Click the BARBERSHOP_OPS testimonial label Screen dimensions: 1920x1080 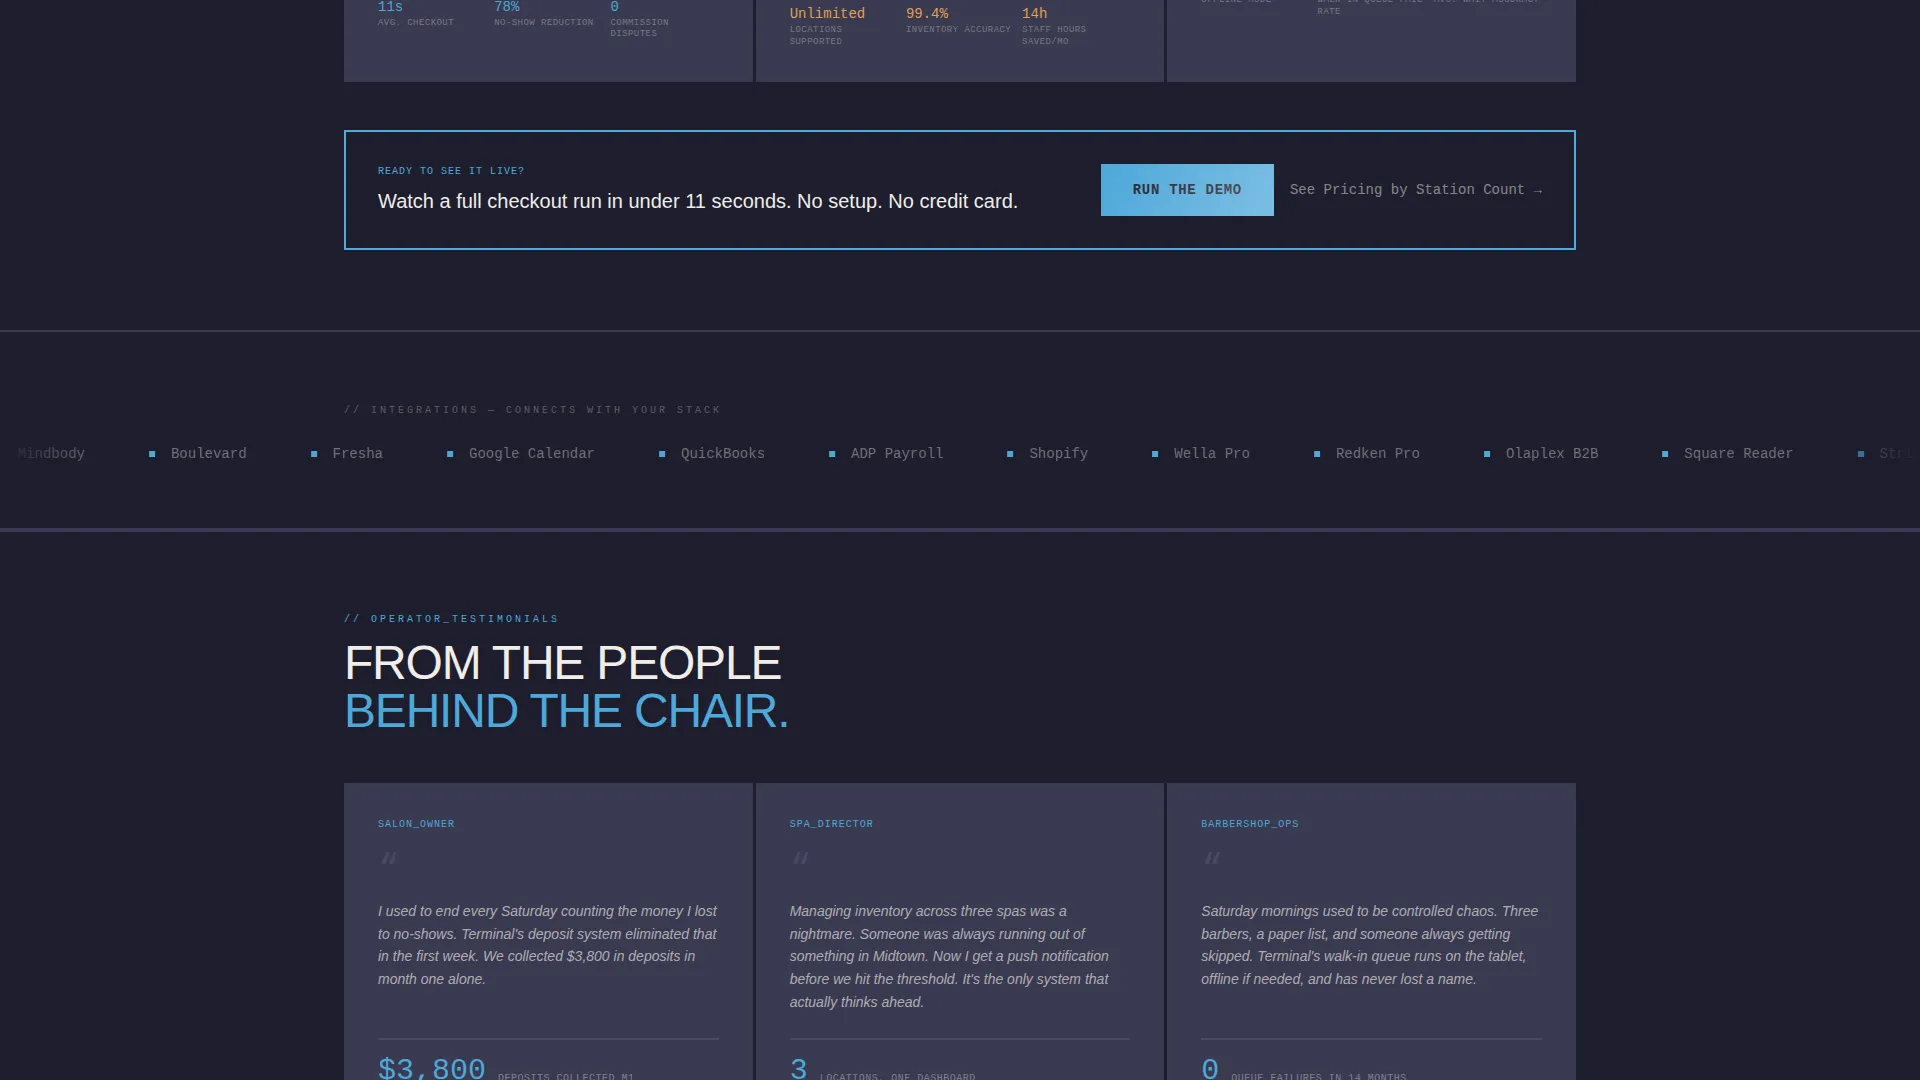click(1249, 824)
